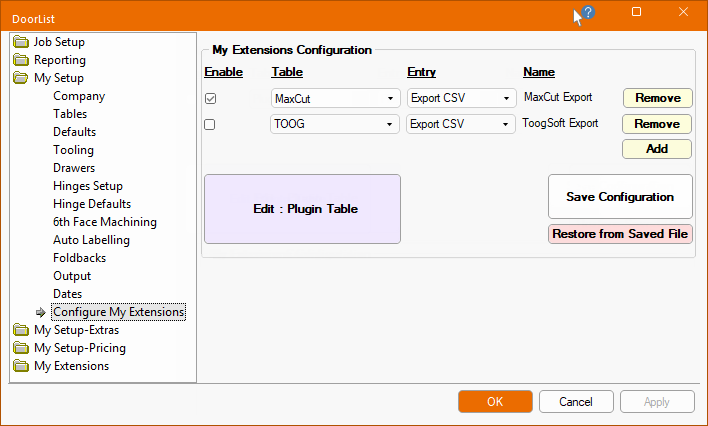The width and height of the screenshot is (708, 426).
Task: Click the My Extensions folder icon
Action: (21, 366)
